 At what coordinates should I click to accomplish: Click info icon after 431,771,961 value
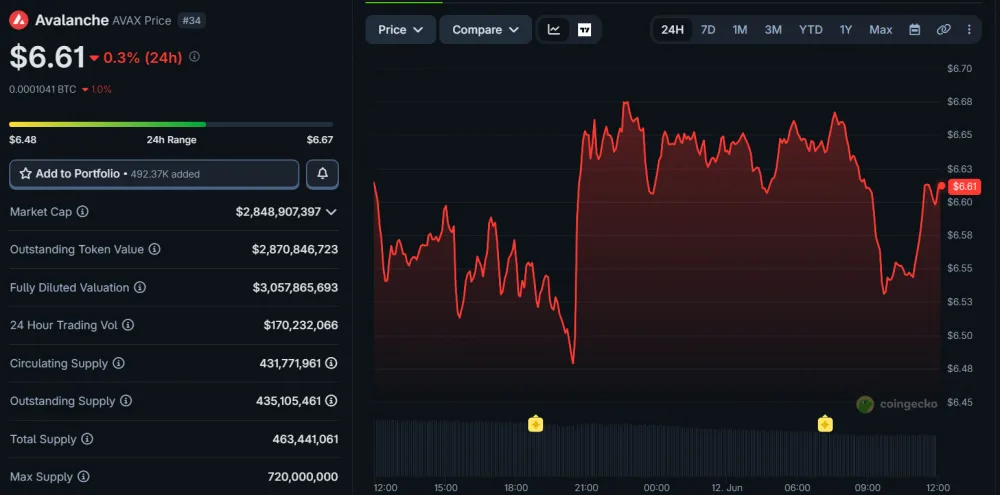[x=331, y=363]
